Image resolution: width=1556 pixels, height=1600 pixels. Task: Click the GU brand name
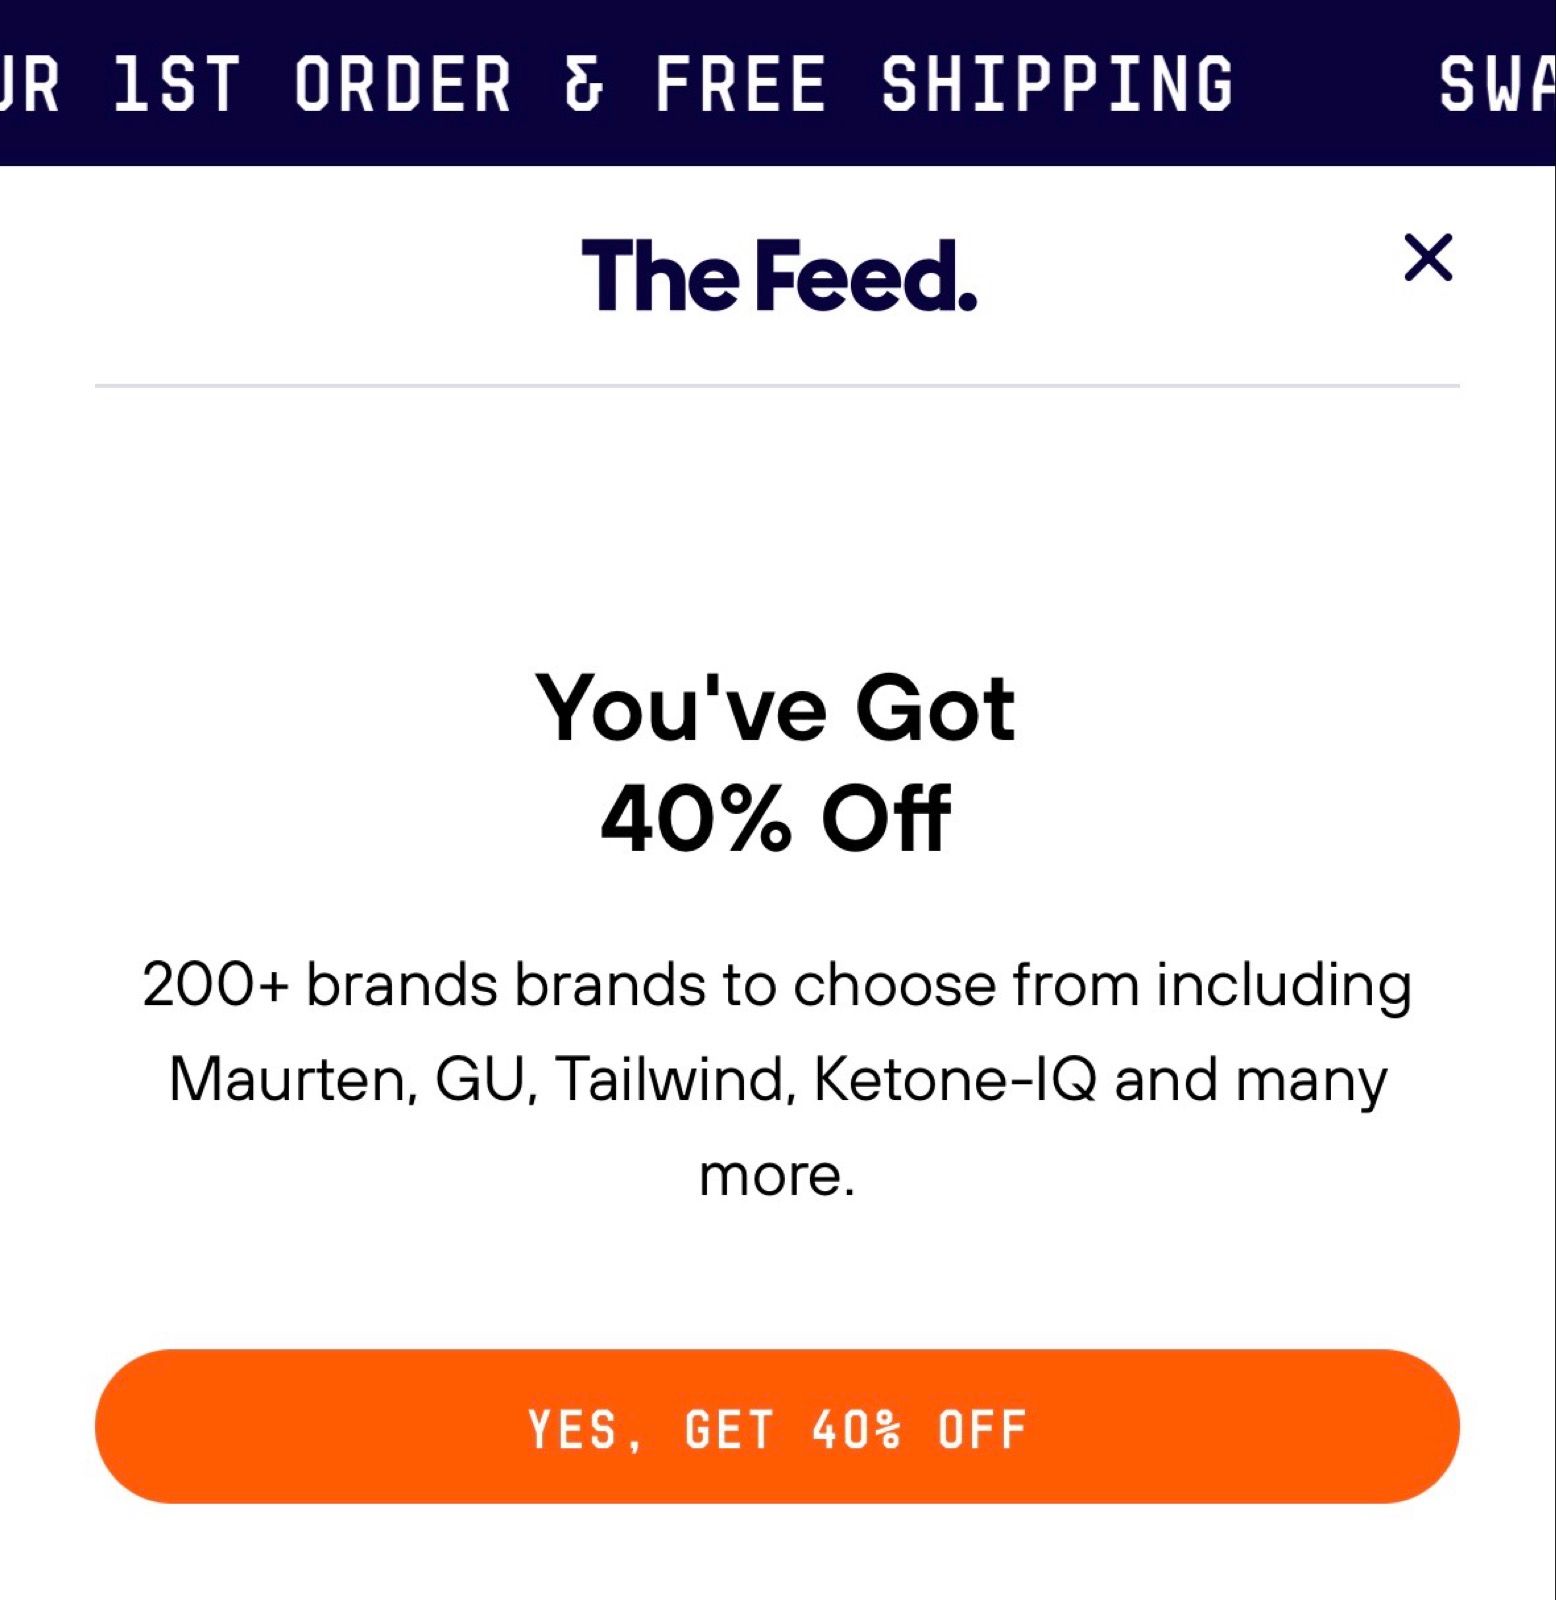[x=481, y=1080]
